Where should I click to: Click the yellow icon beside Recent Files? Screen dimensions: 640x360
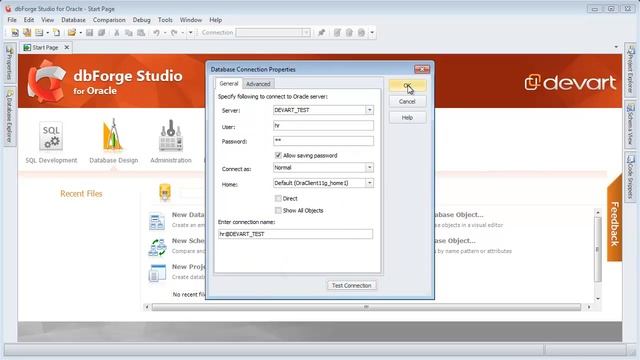point(165,192)
